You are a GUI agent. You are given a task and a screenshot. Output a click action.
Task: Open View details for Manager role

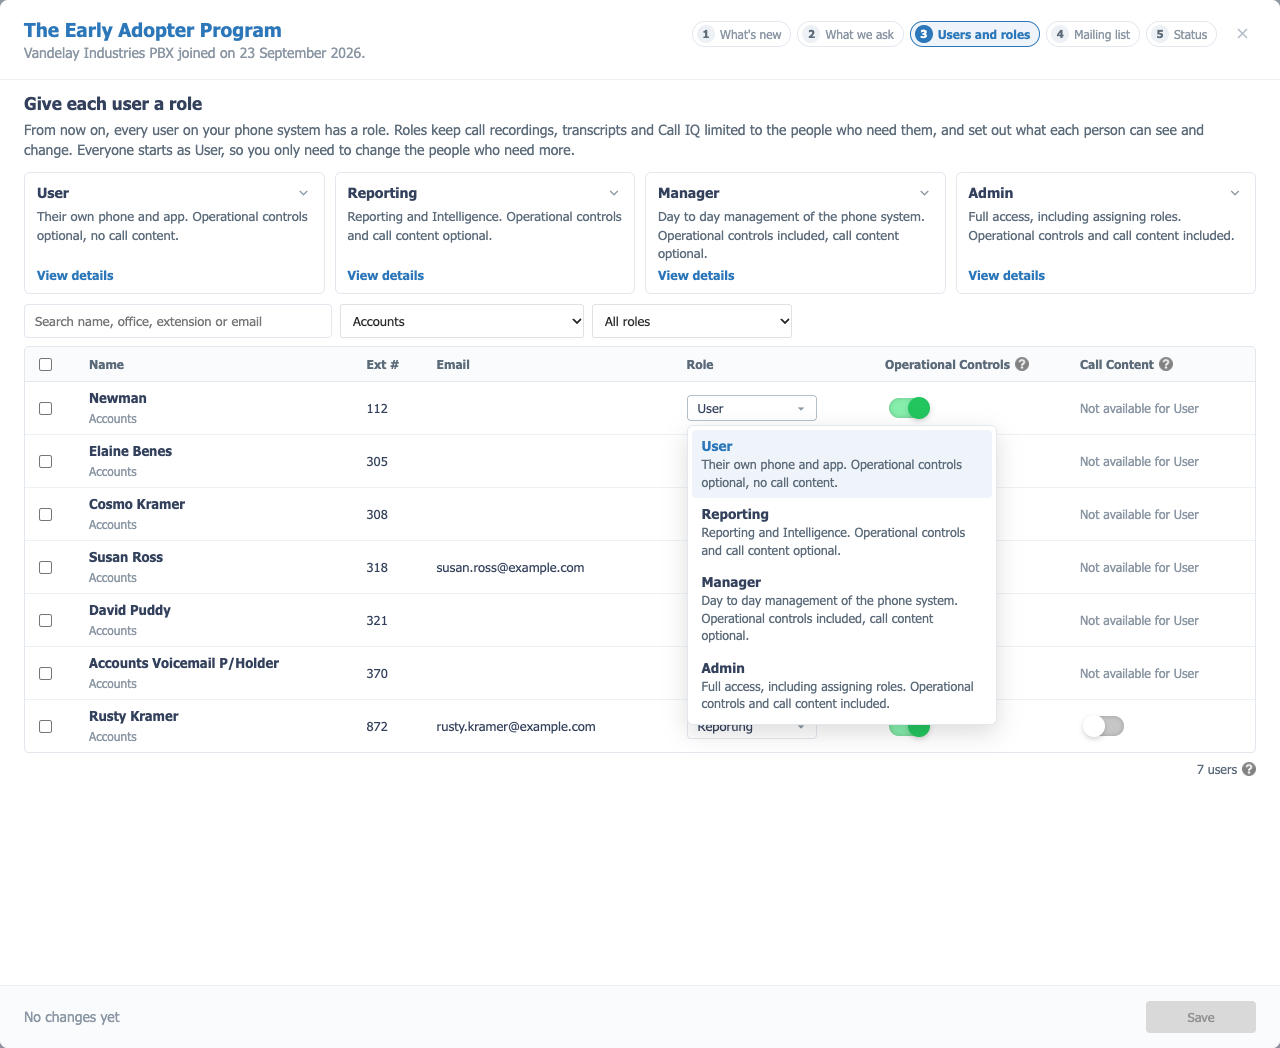(696, 275)
